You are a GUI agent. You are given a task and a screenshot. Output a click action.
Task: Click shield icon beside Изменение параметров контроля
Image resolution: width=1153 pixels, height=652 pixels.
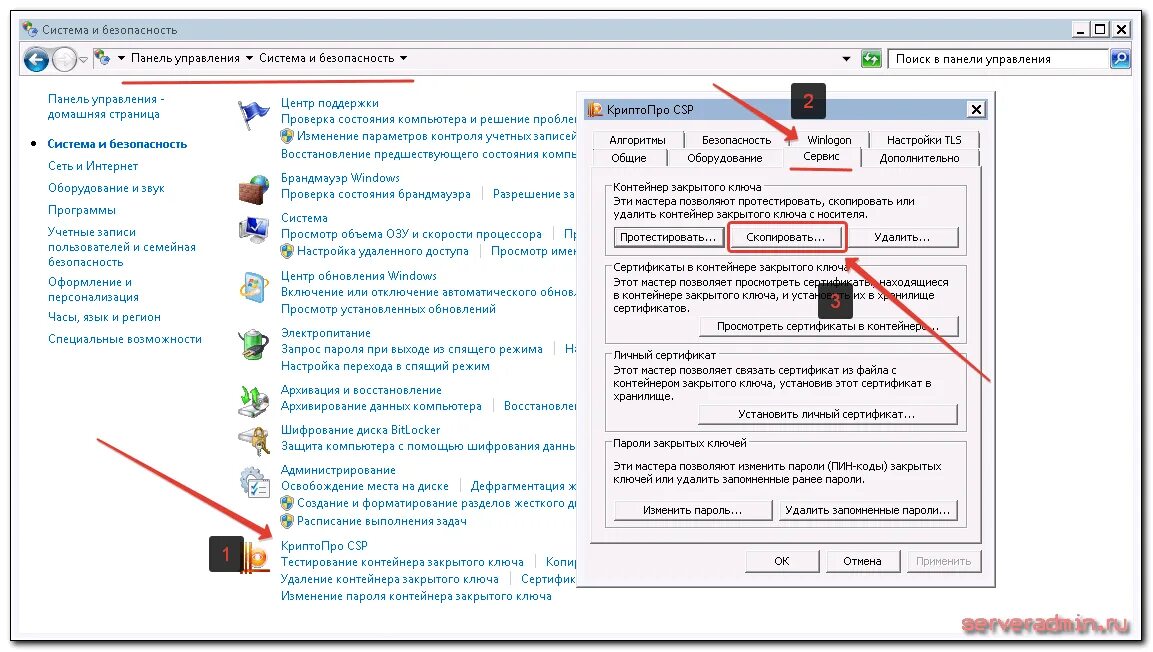pyautogui.click(x=288, y=136)
